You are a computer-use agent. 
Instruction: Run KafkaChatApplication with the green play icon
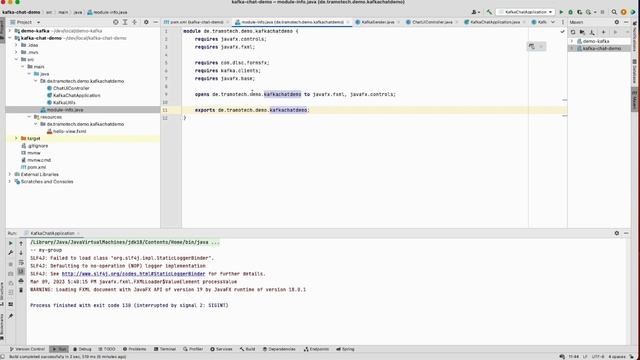coord(561,12)
